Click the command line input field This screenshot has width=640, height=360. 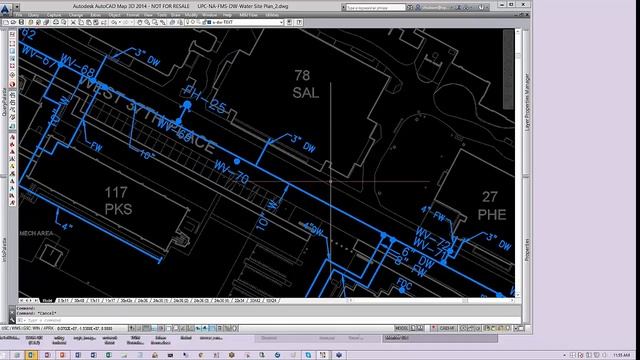pos(269,320)
